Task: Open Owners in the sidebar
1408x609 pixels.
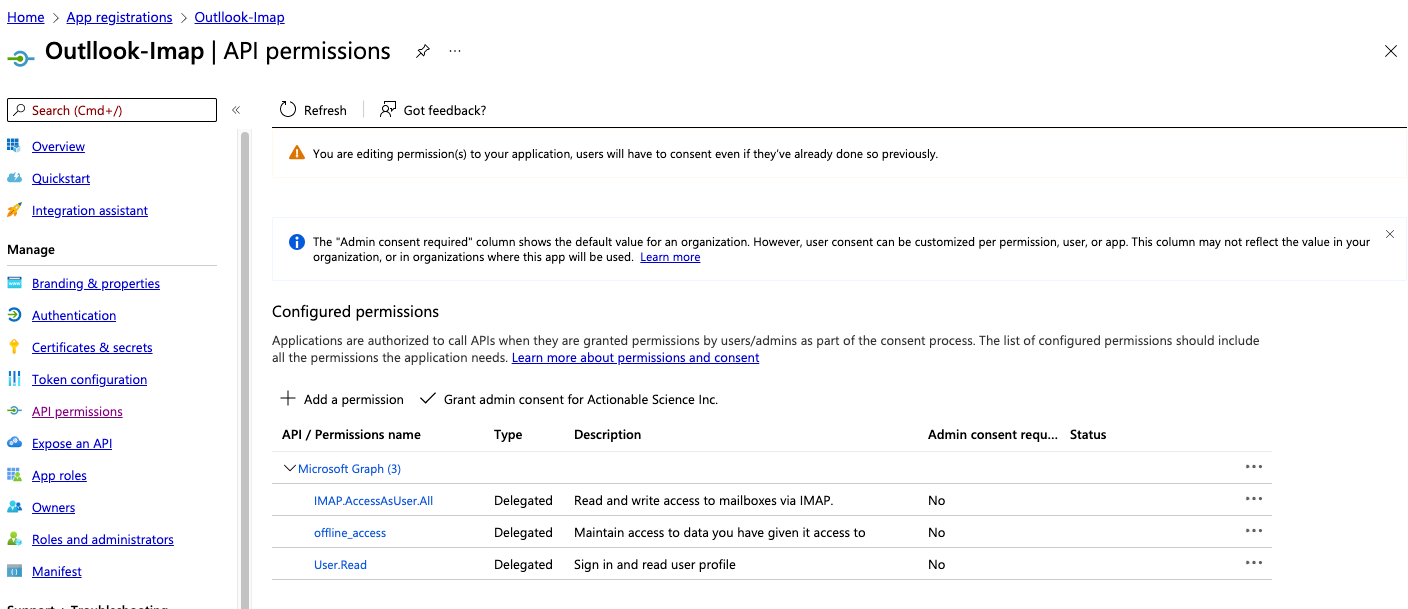Action: (53, 507)
